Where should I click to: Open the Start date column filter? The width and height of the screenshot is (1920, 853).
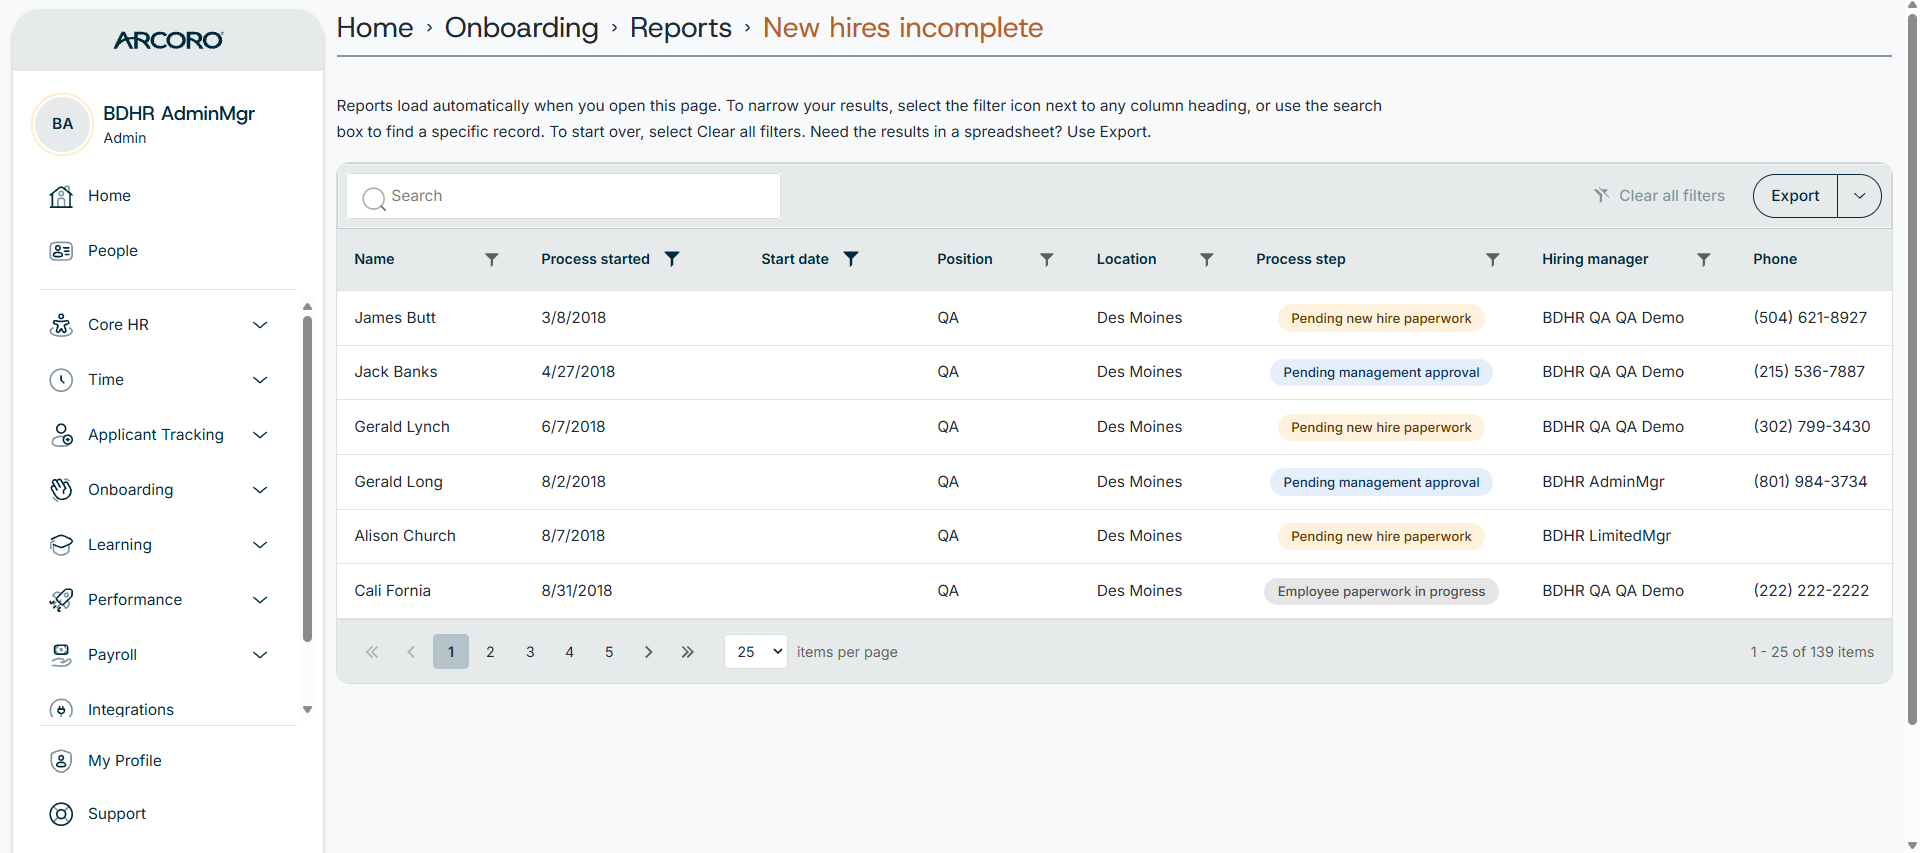click(x=851, y=259)
